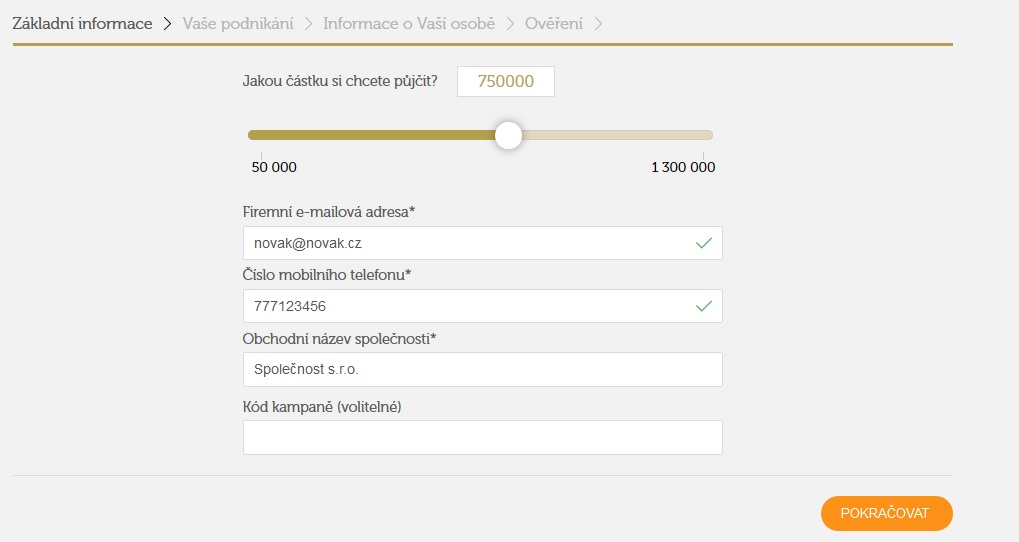Click the Číslo mobilního telefonu field
This screenshot has width=1019, height=542.
[x=482, y=306]
